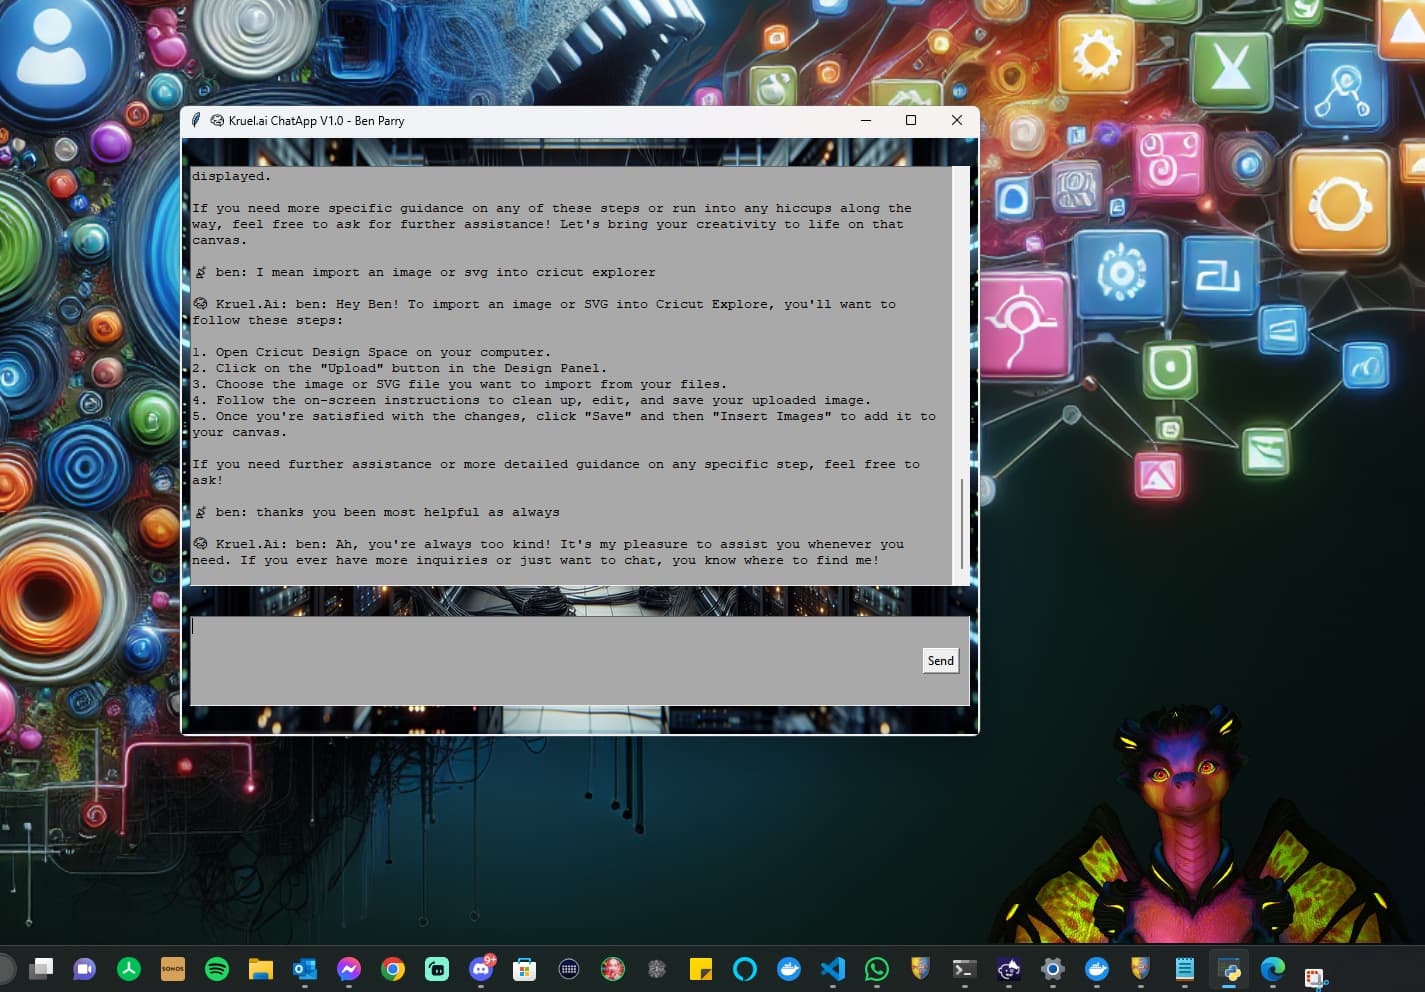Focus the chat message input box

point(579,660)
